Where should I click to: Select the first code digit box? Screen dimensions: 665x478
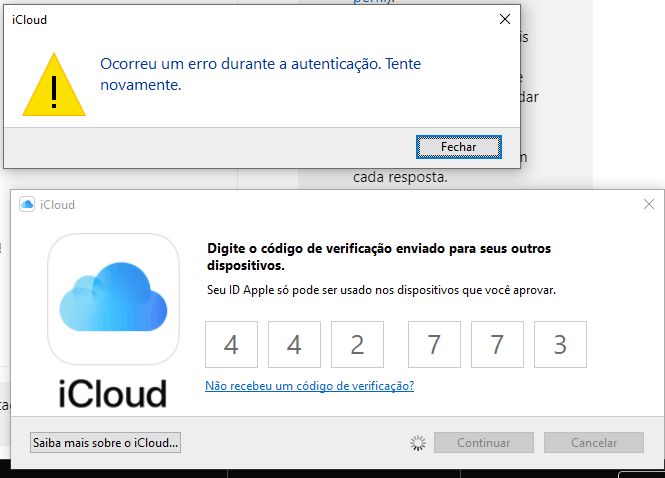click(x=231, y=344)
